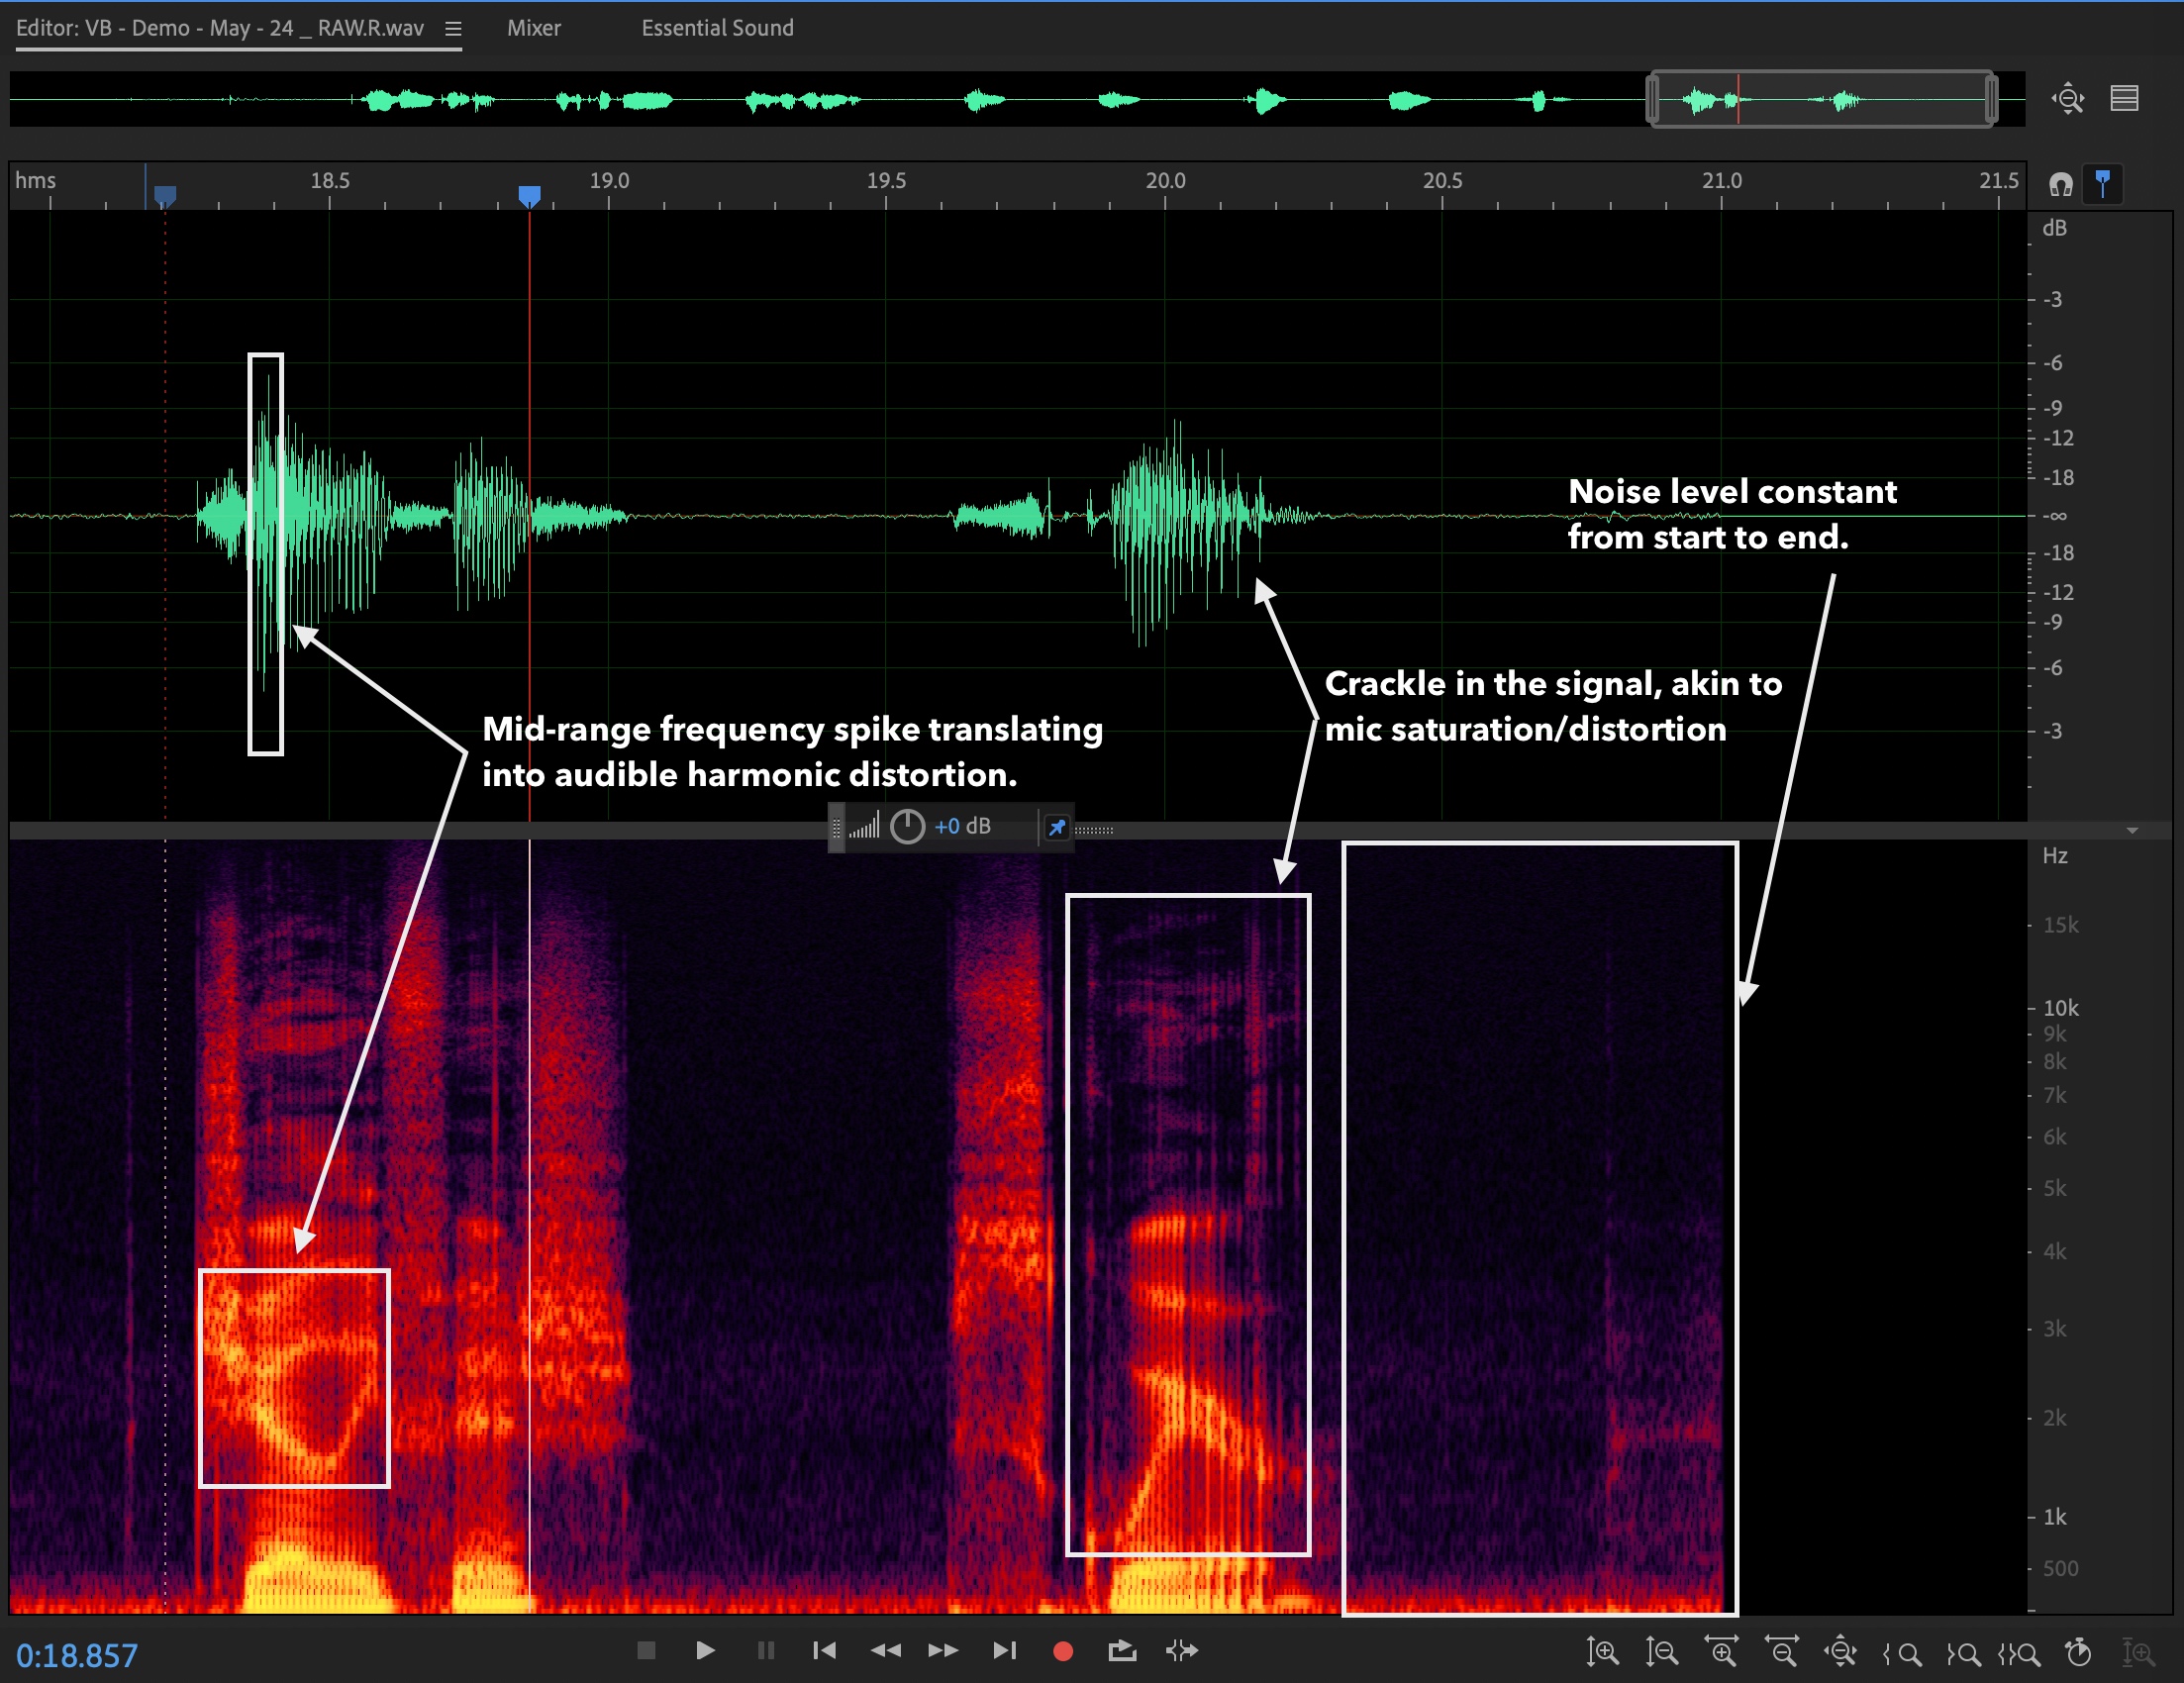Click the zoom to time stopwatch icon
Viewport: 2184px width, 1683px height.
pyautogui.click(x=2078, y=1652)
